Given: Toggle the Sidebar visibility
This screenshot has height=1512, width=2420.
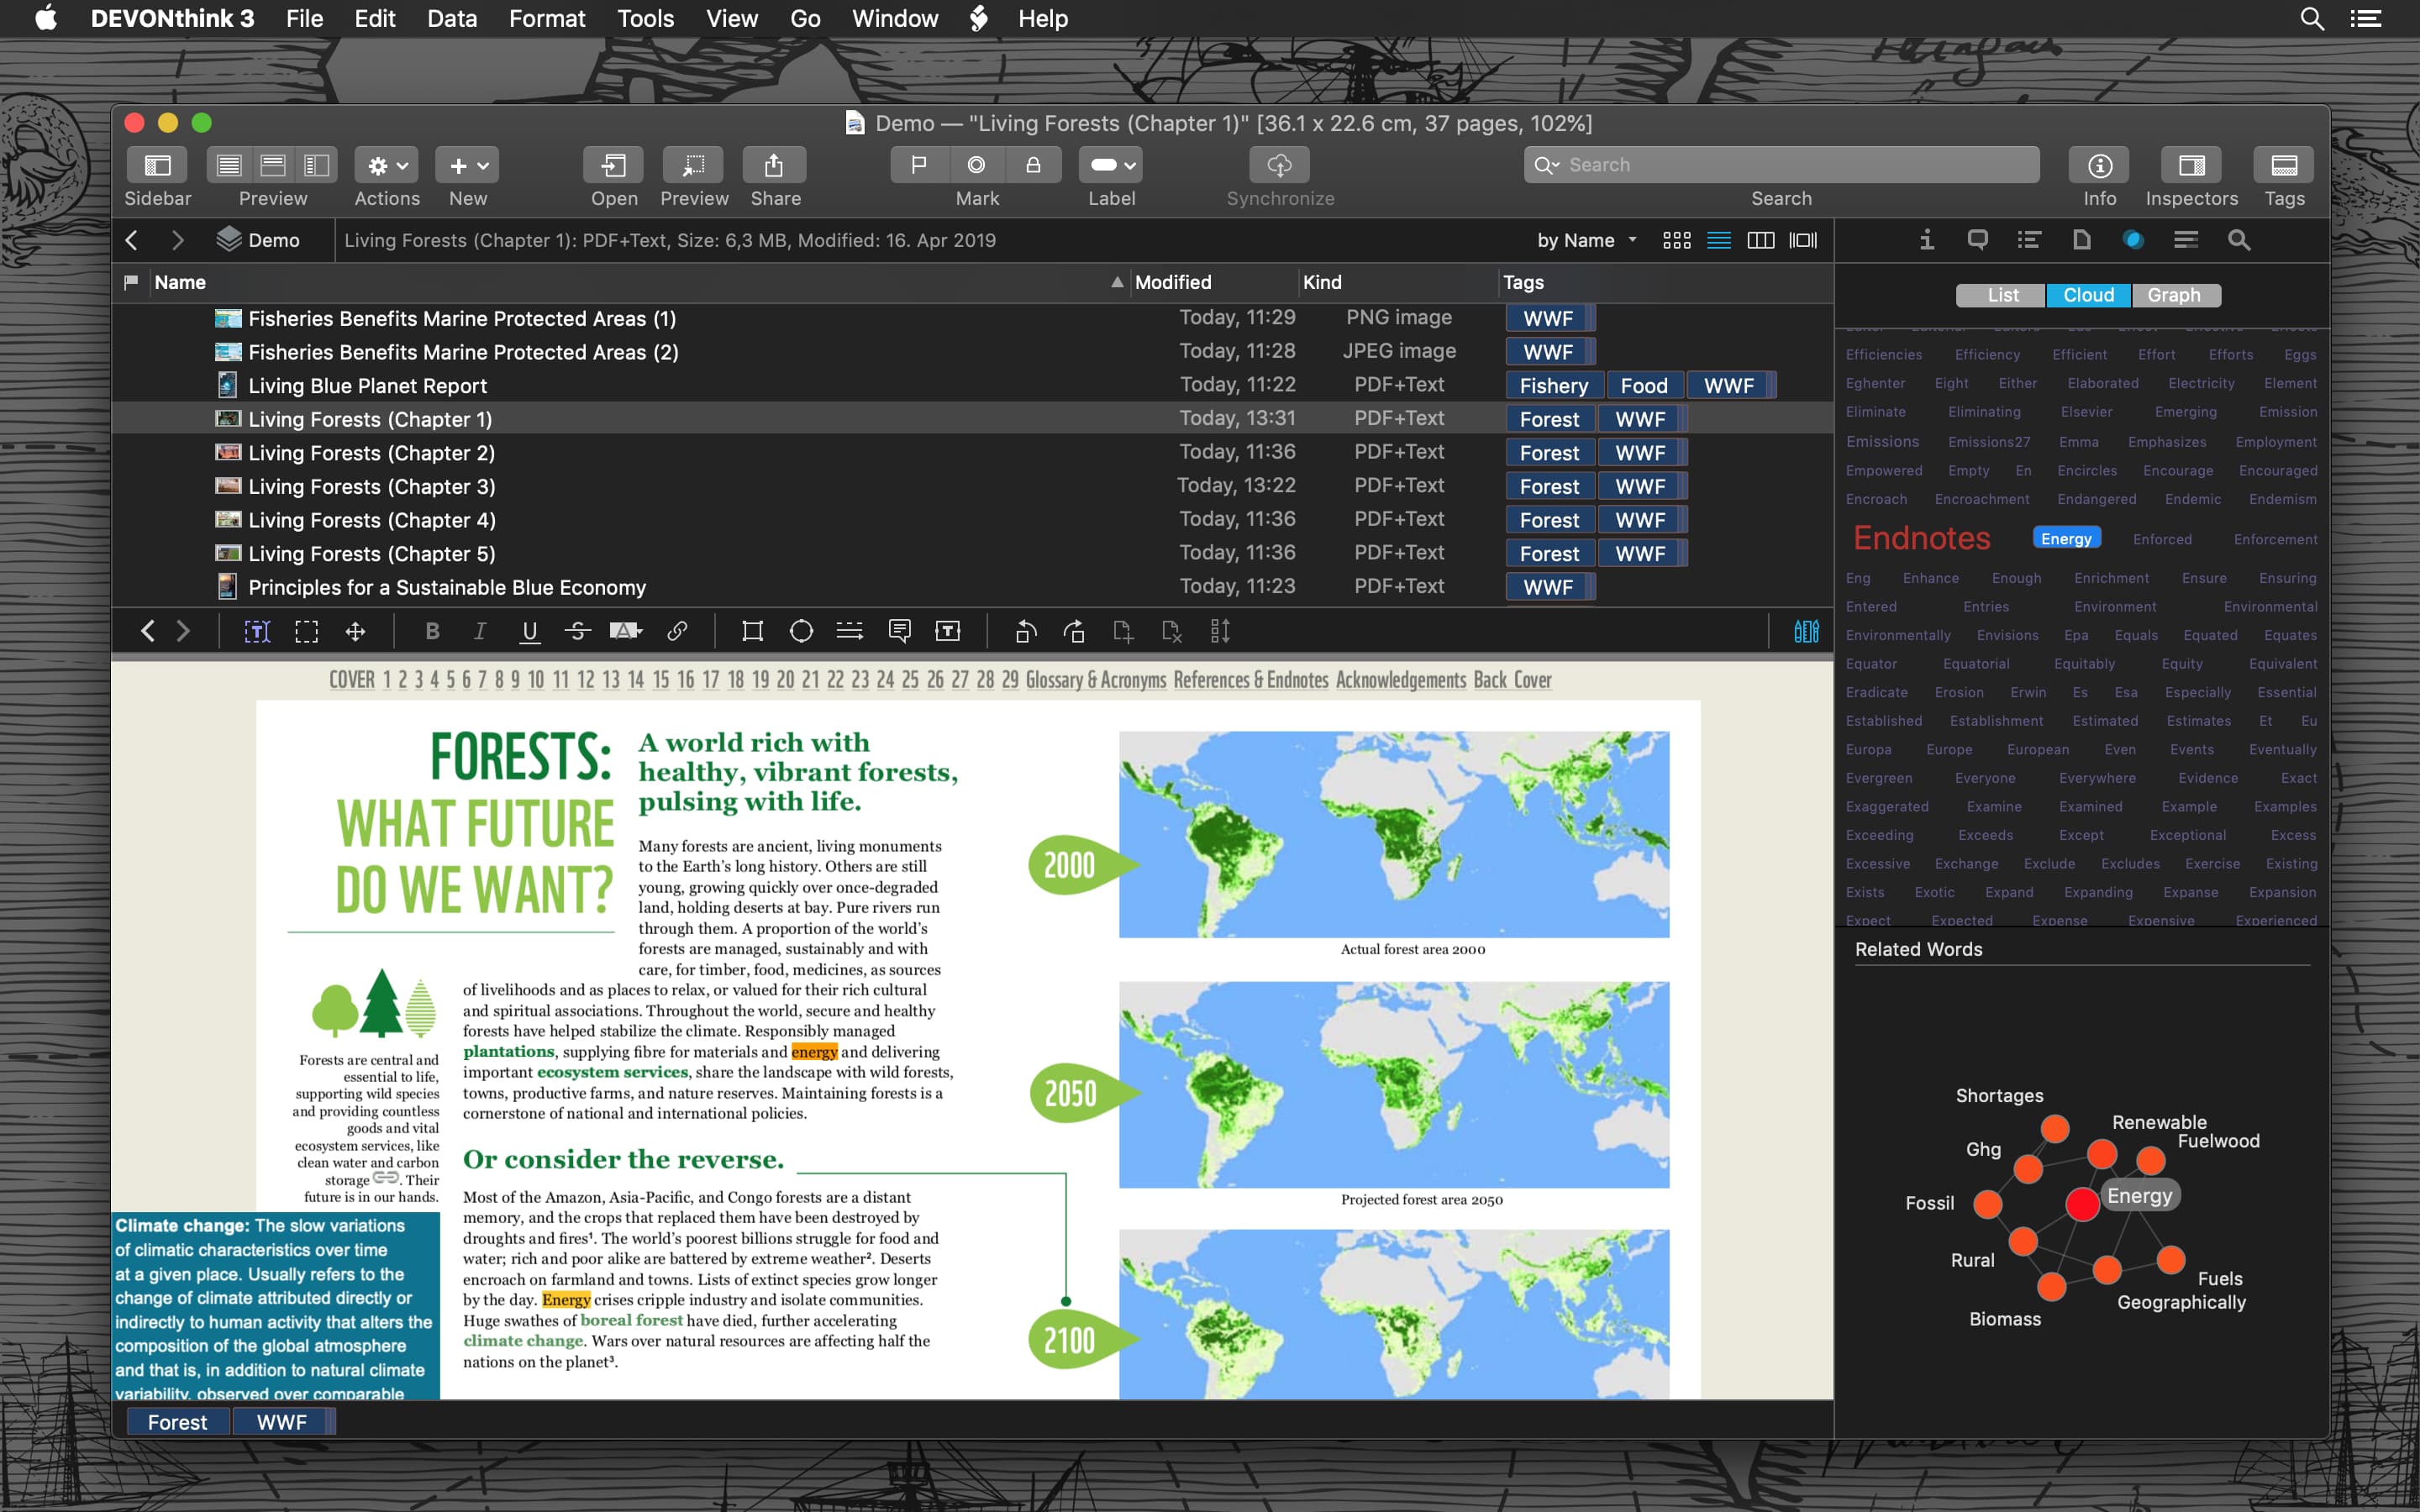Looking at the screenshot, I should (158, 165).
